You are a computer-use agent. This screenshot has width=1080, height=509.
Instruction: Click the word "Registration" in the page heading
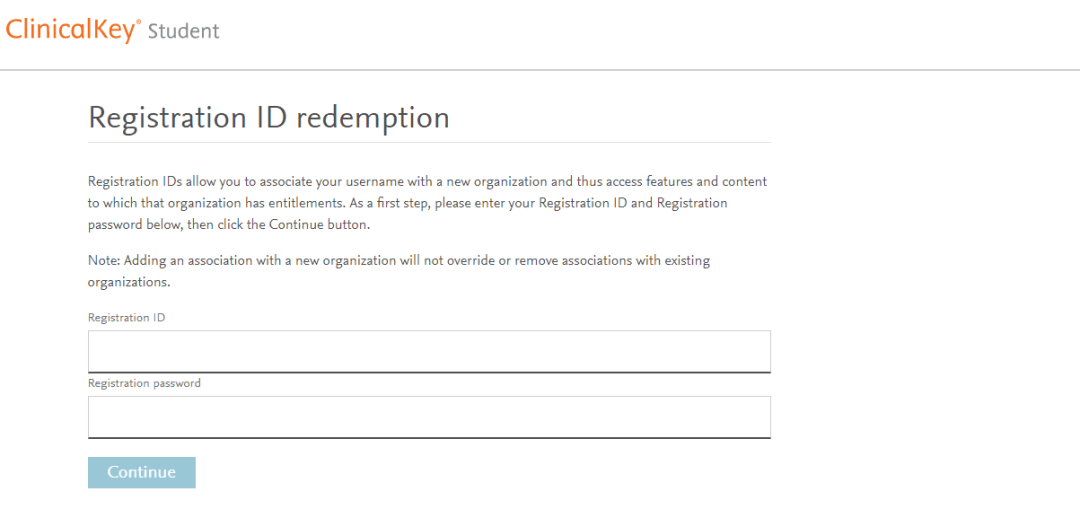coord(168,118)
